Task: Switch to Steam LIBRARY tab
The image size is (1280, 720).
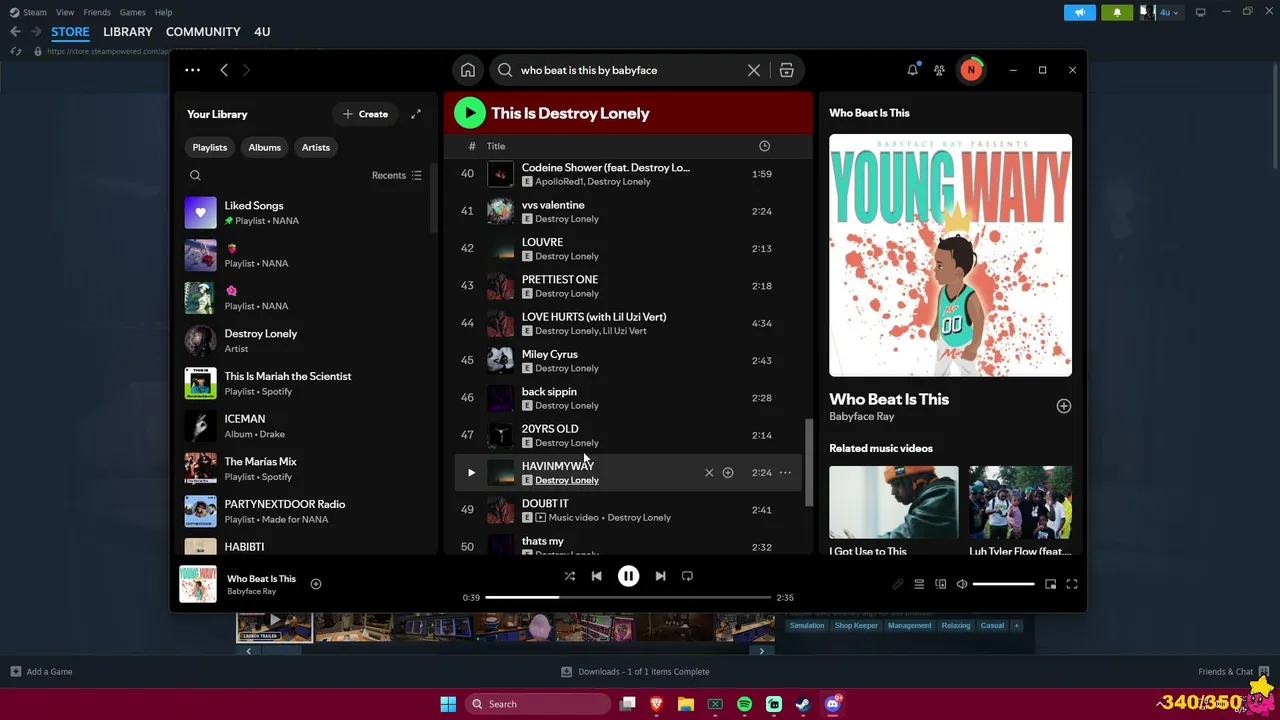Action: tap(128, 32)
